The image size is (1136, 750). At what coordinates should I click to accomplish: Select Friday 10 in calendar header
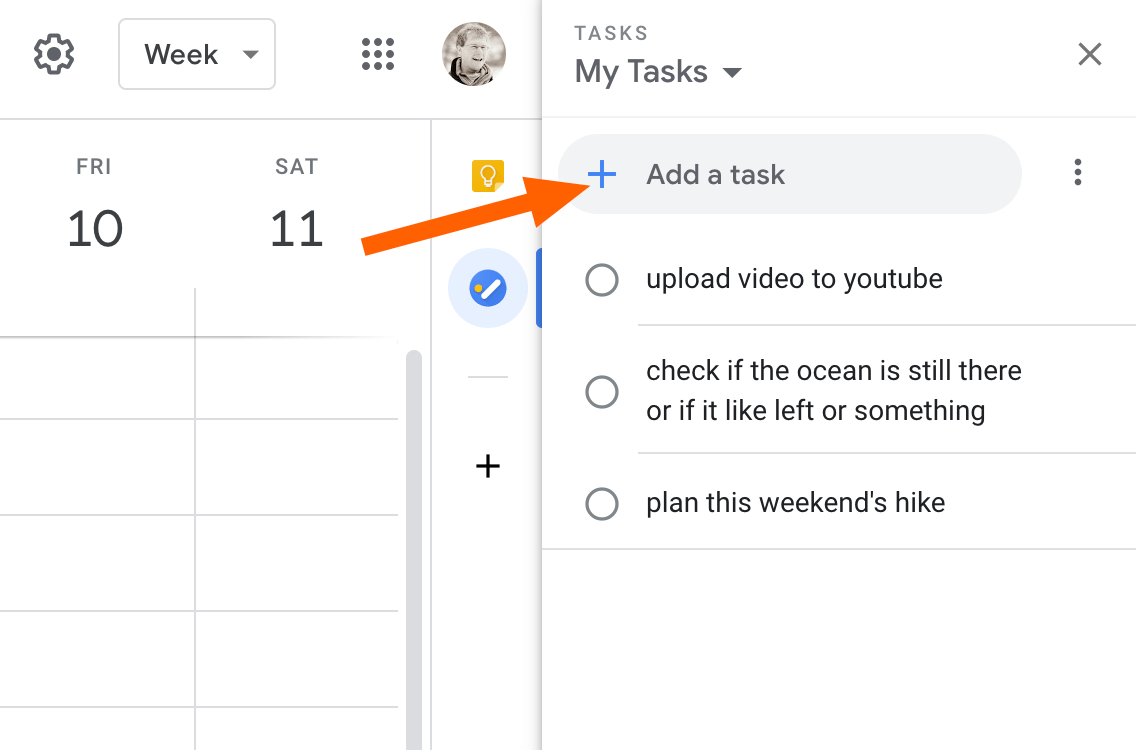(x=94, y=228)
